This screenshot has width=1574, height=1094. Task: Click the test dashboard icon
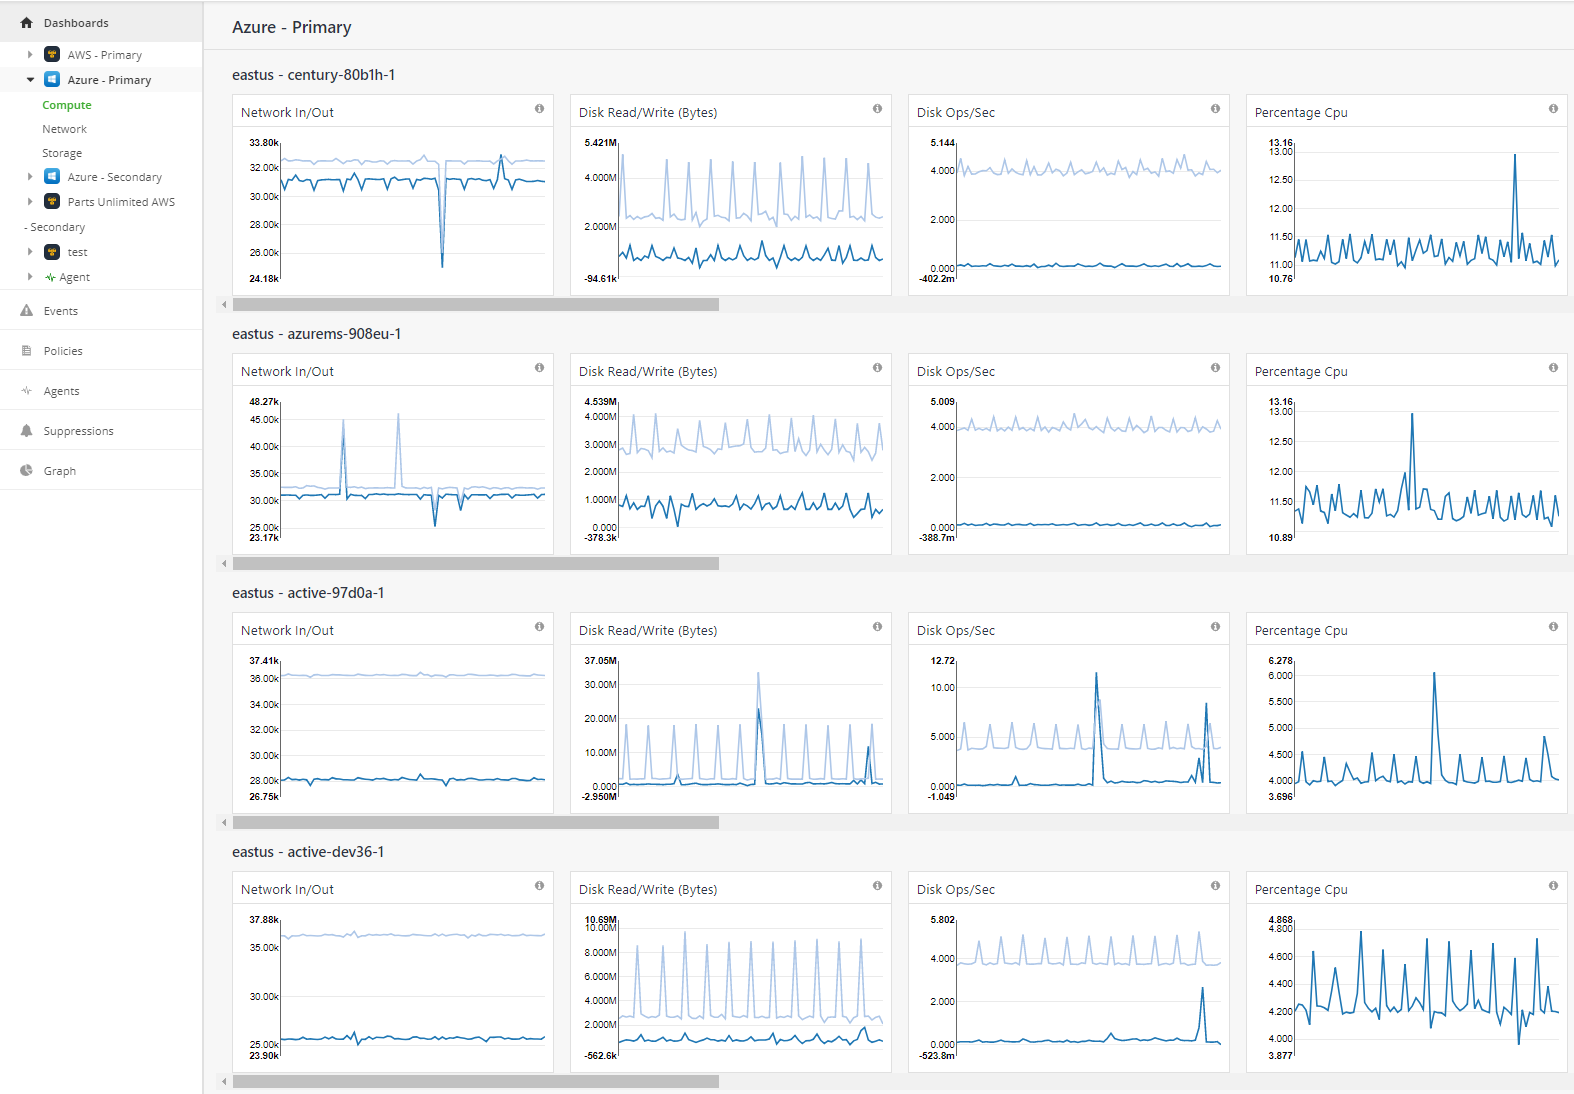52,252
